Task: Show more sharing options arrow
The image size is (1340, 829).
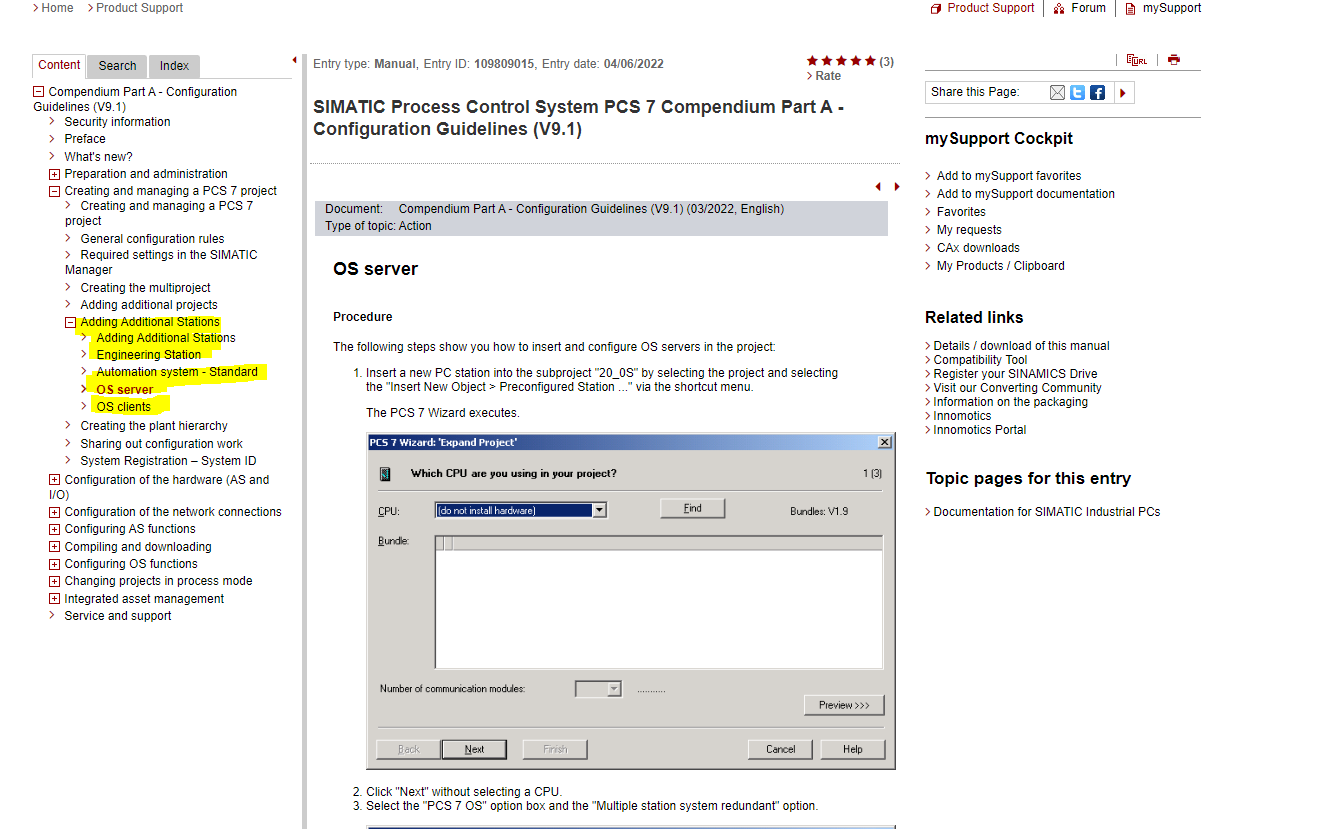Action: tap(1123, 93)
